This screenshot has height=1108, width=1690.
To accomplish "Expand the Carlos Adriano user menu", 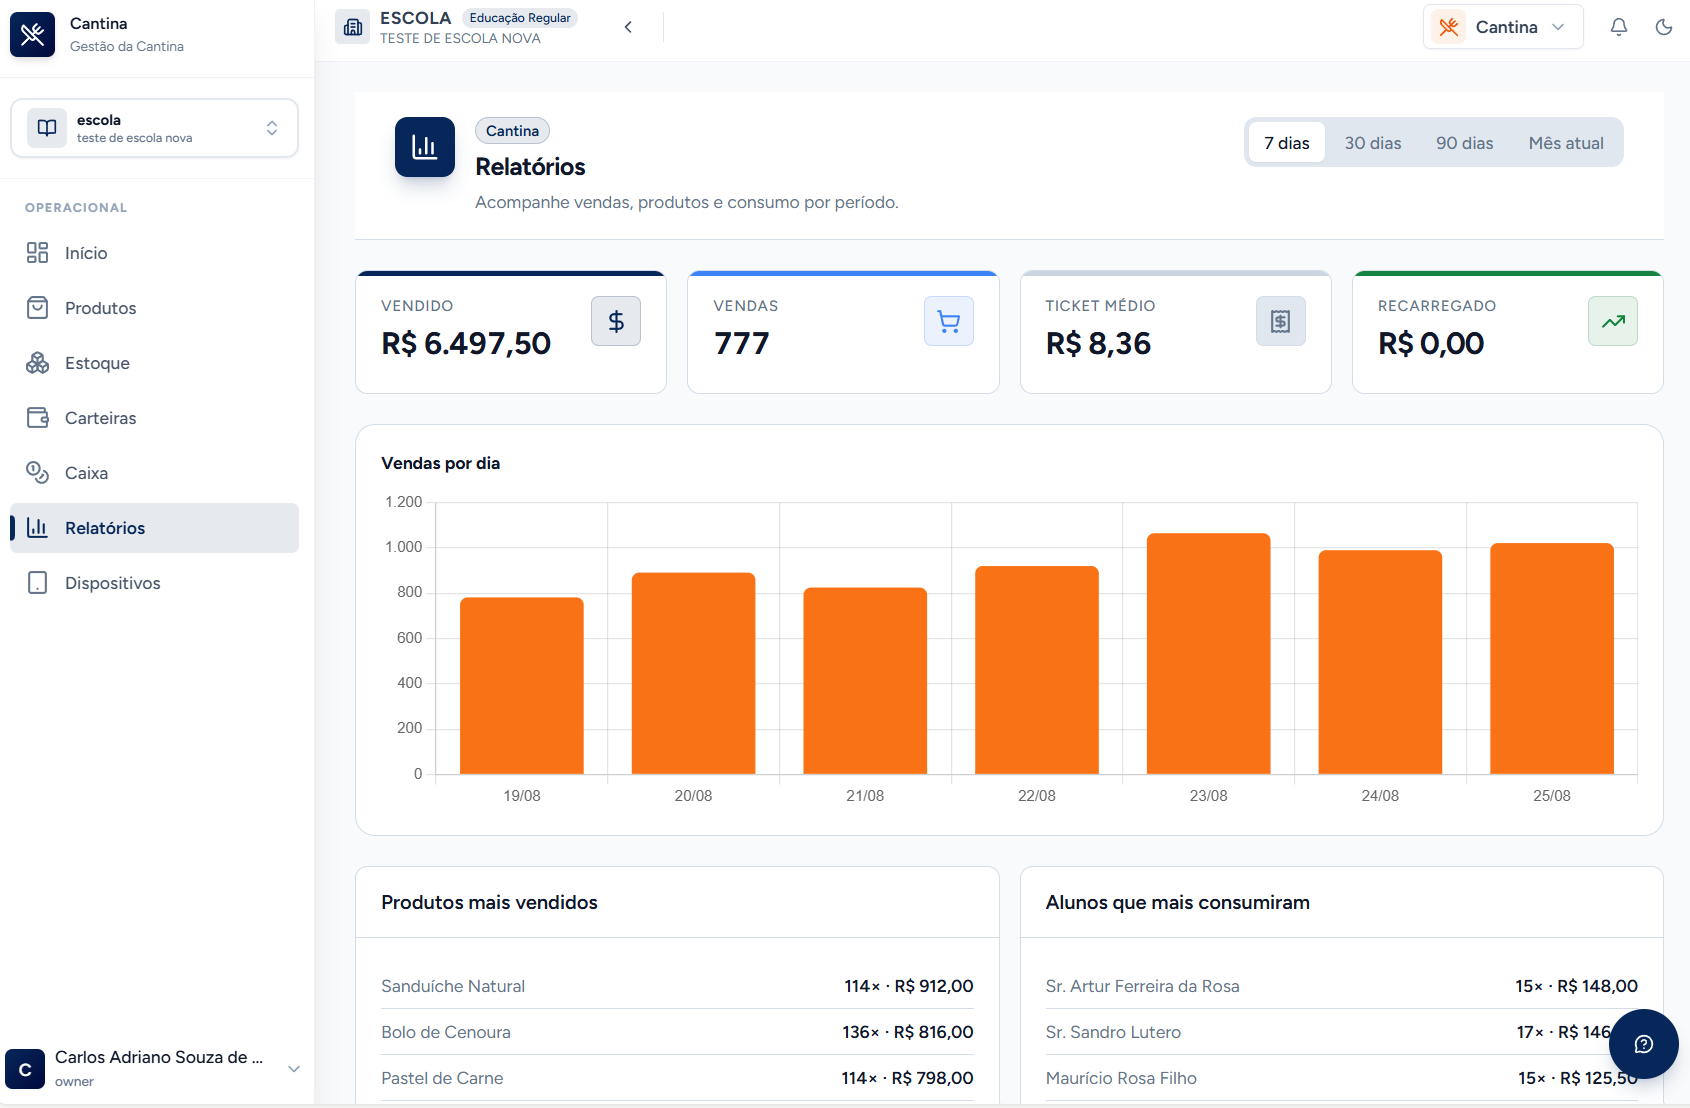I will coord(154,1068).
